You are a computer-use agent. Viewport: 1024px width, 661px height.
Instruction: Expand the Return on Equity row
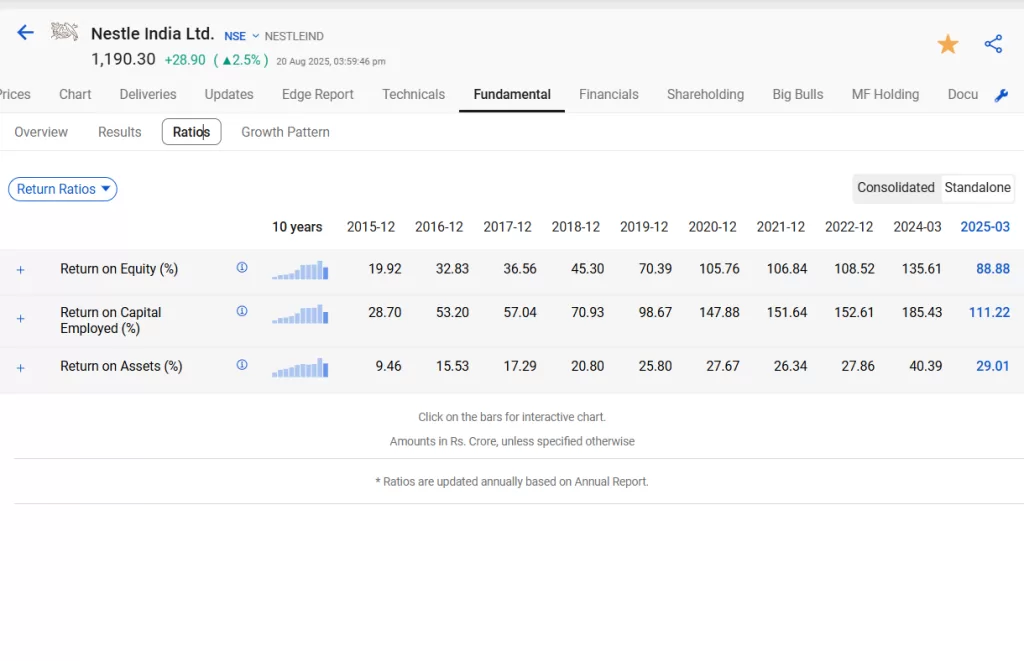coord(20,270)
